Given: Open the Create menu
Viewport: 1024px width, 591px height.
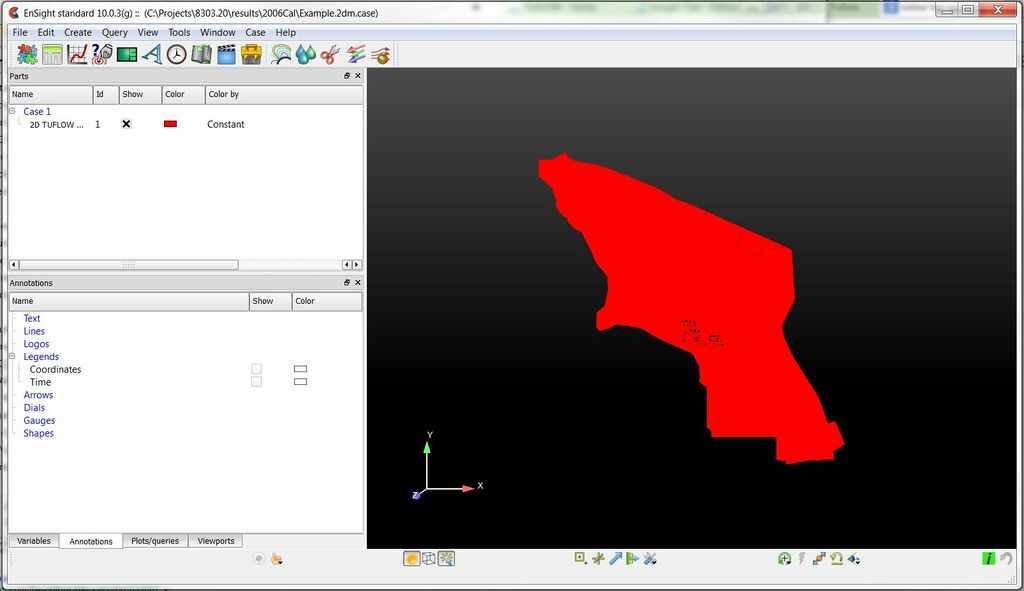Looking at the screenshot, I should point(78,32).
